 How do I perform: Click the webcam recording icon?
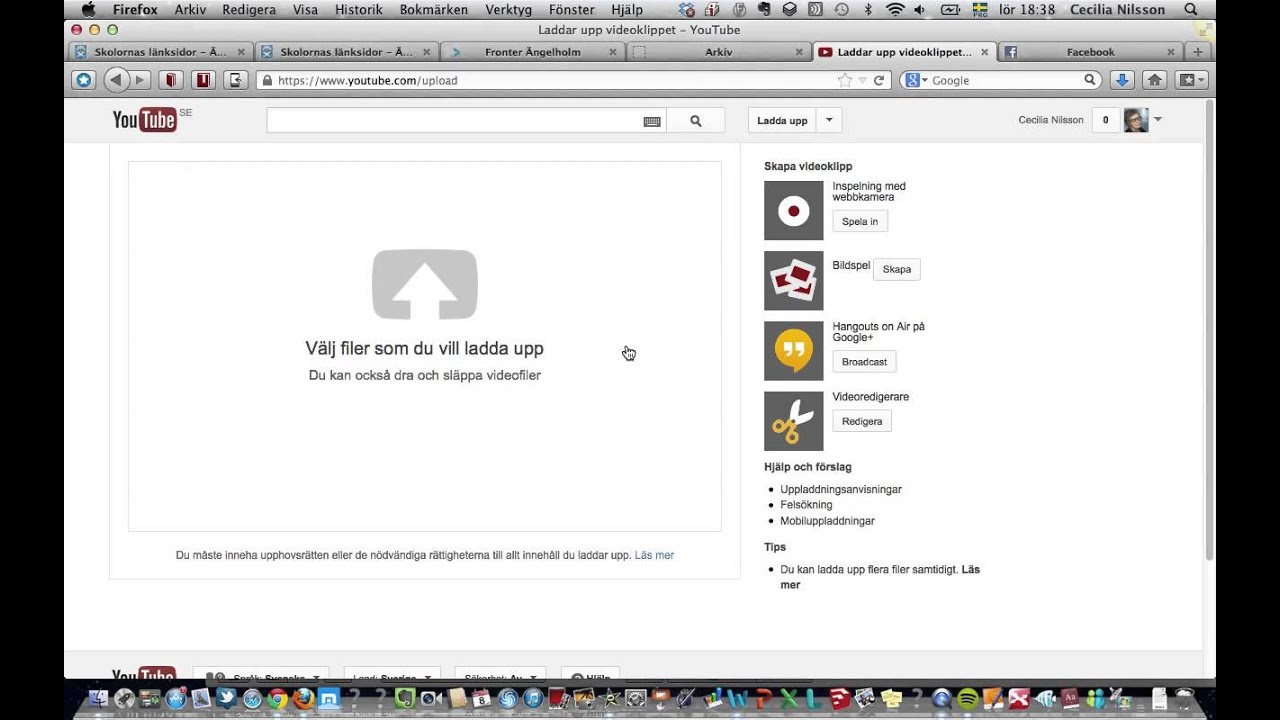click(794, 211)
